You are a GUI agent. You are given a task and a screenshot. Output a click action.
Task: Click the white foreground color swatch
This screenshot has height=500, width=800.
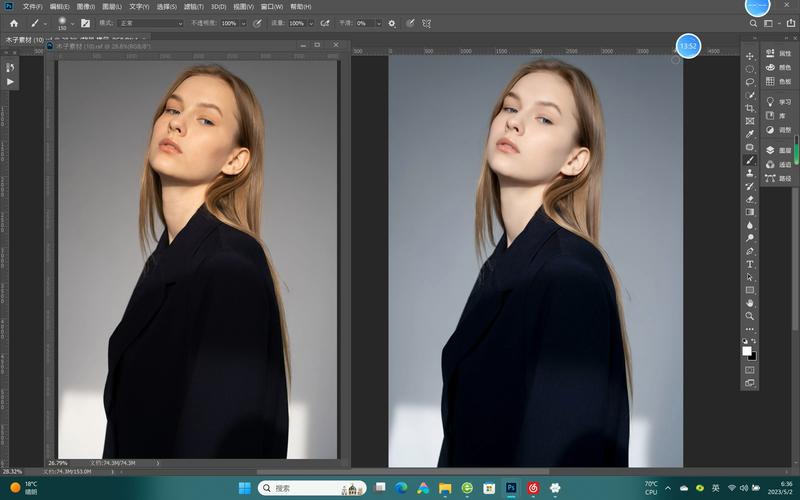pos(746,351)
